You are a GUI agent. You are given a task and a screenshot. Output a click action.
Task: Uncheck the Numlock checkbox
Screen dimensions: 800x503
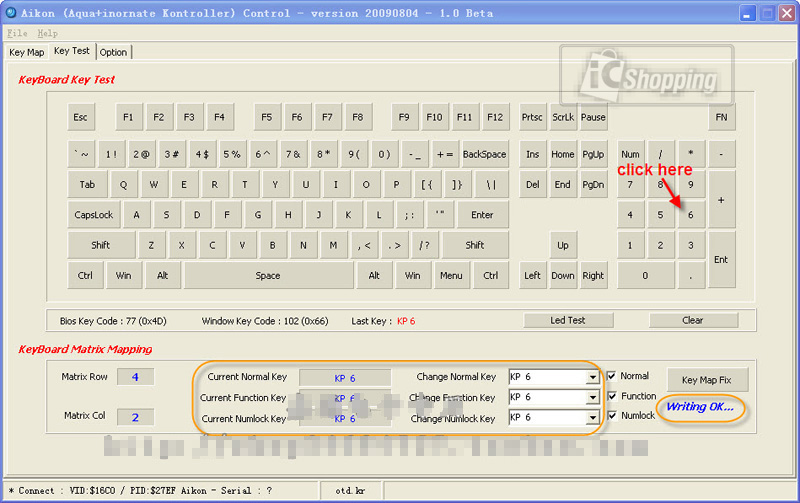click(x=612, y=415)
